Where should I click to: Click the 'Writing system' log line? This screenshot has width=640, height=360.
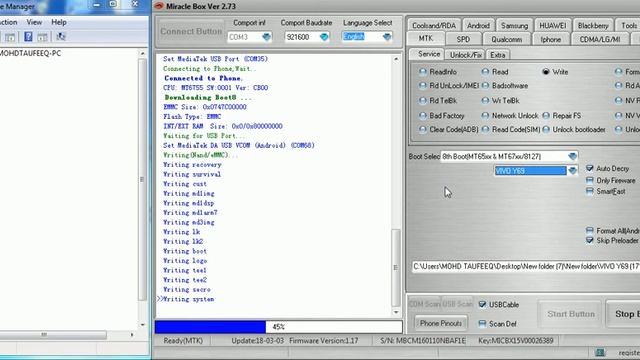(188, 299)
